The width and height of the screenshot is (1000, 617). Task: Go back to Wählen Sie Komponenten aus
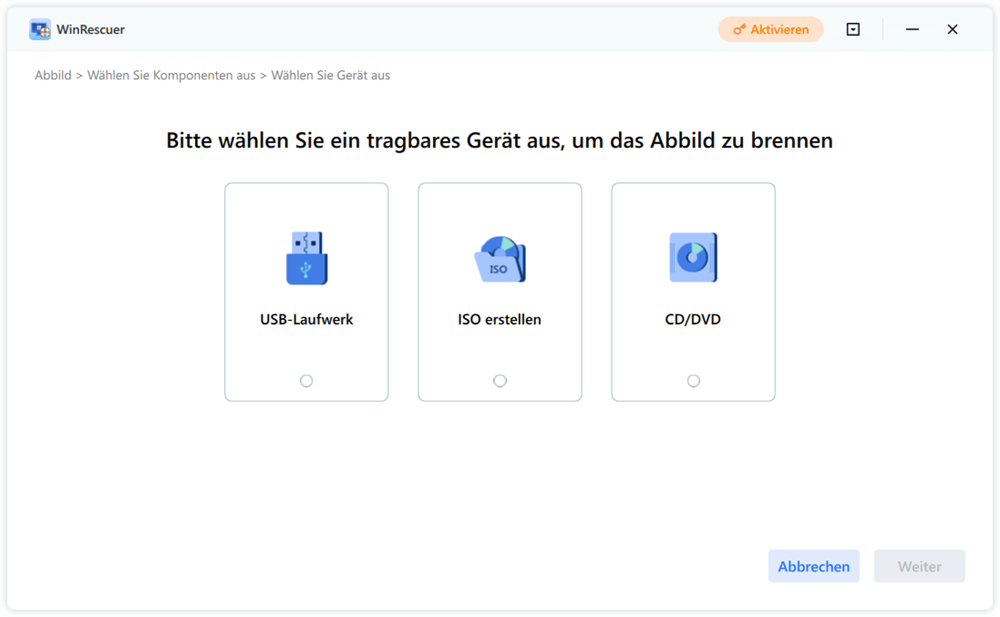pyautogui.click(x=171, y=75)
